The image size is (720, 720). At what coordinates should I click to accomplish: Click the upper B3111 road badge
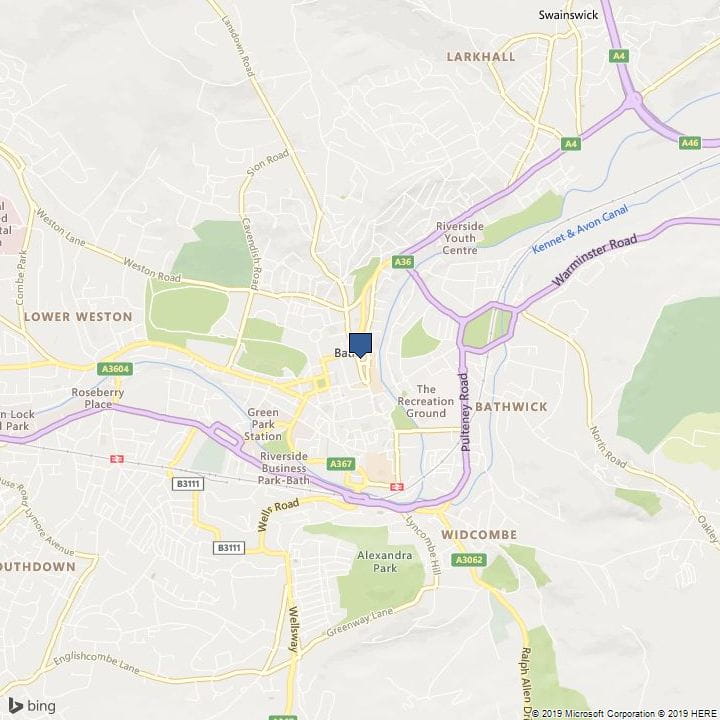pyautogui.click(x=188, y=484)
